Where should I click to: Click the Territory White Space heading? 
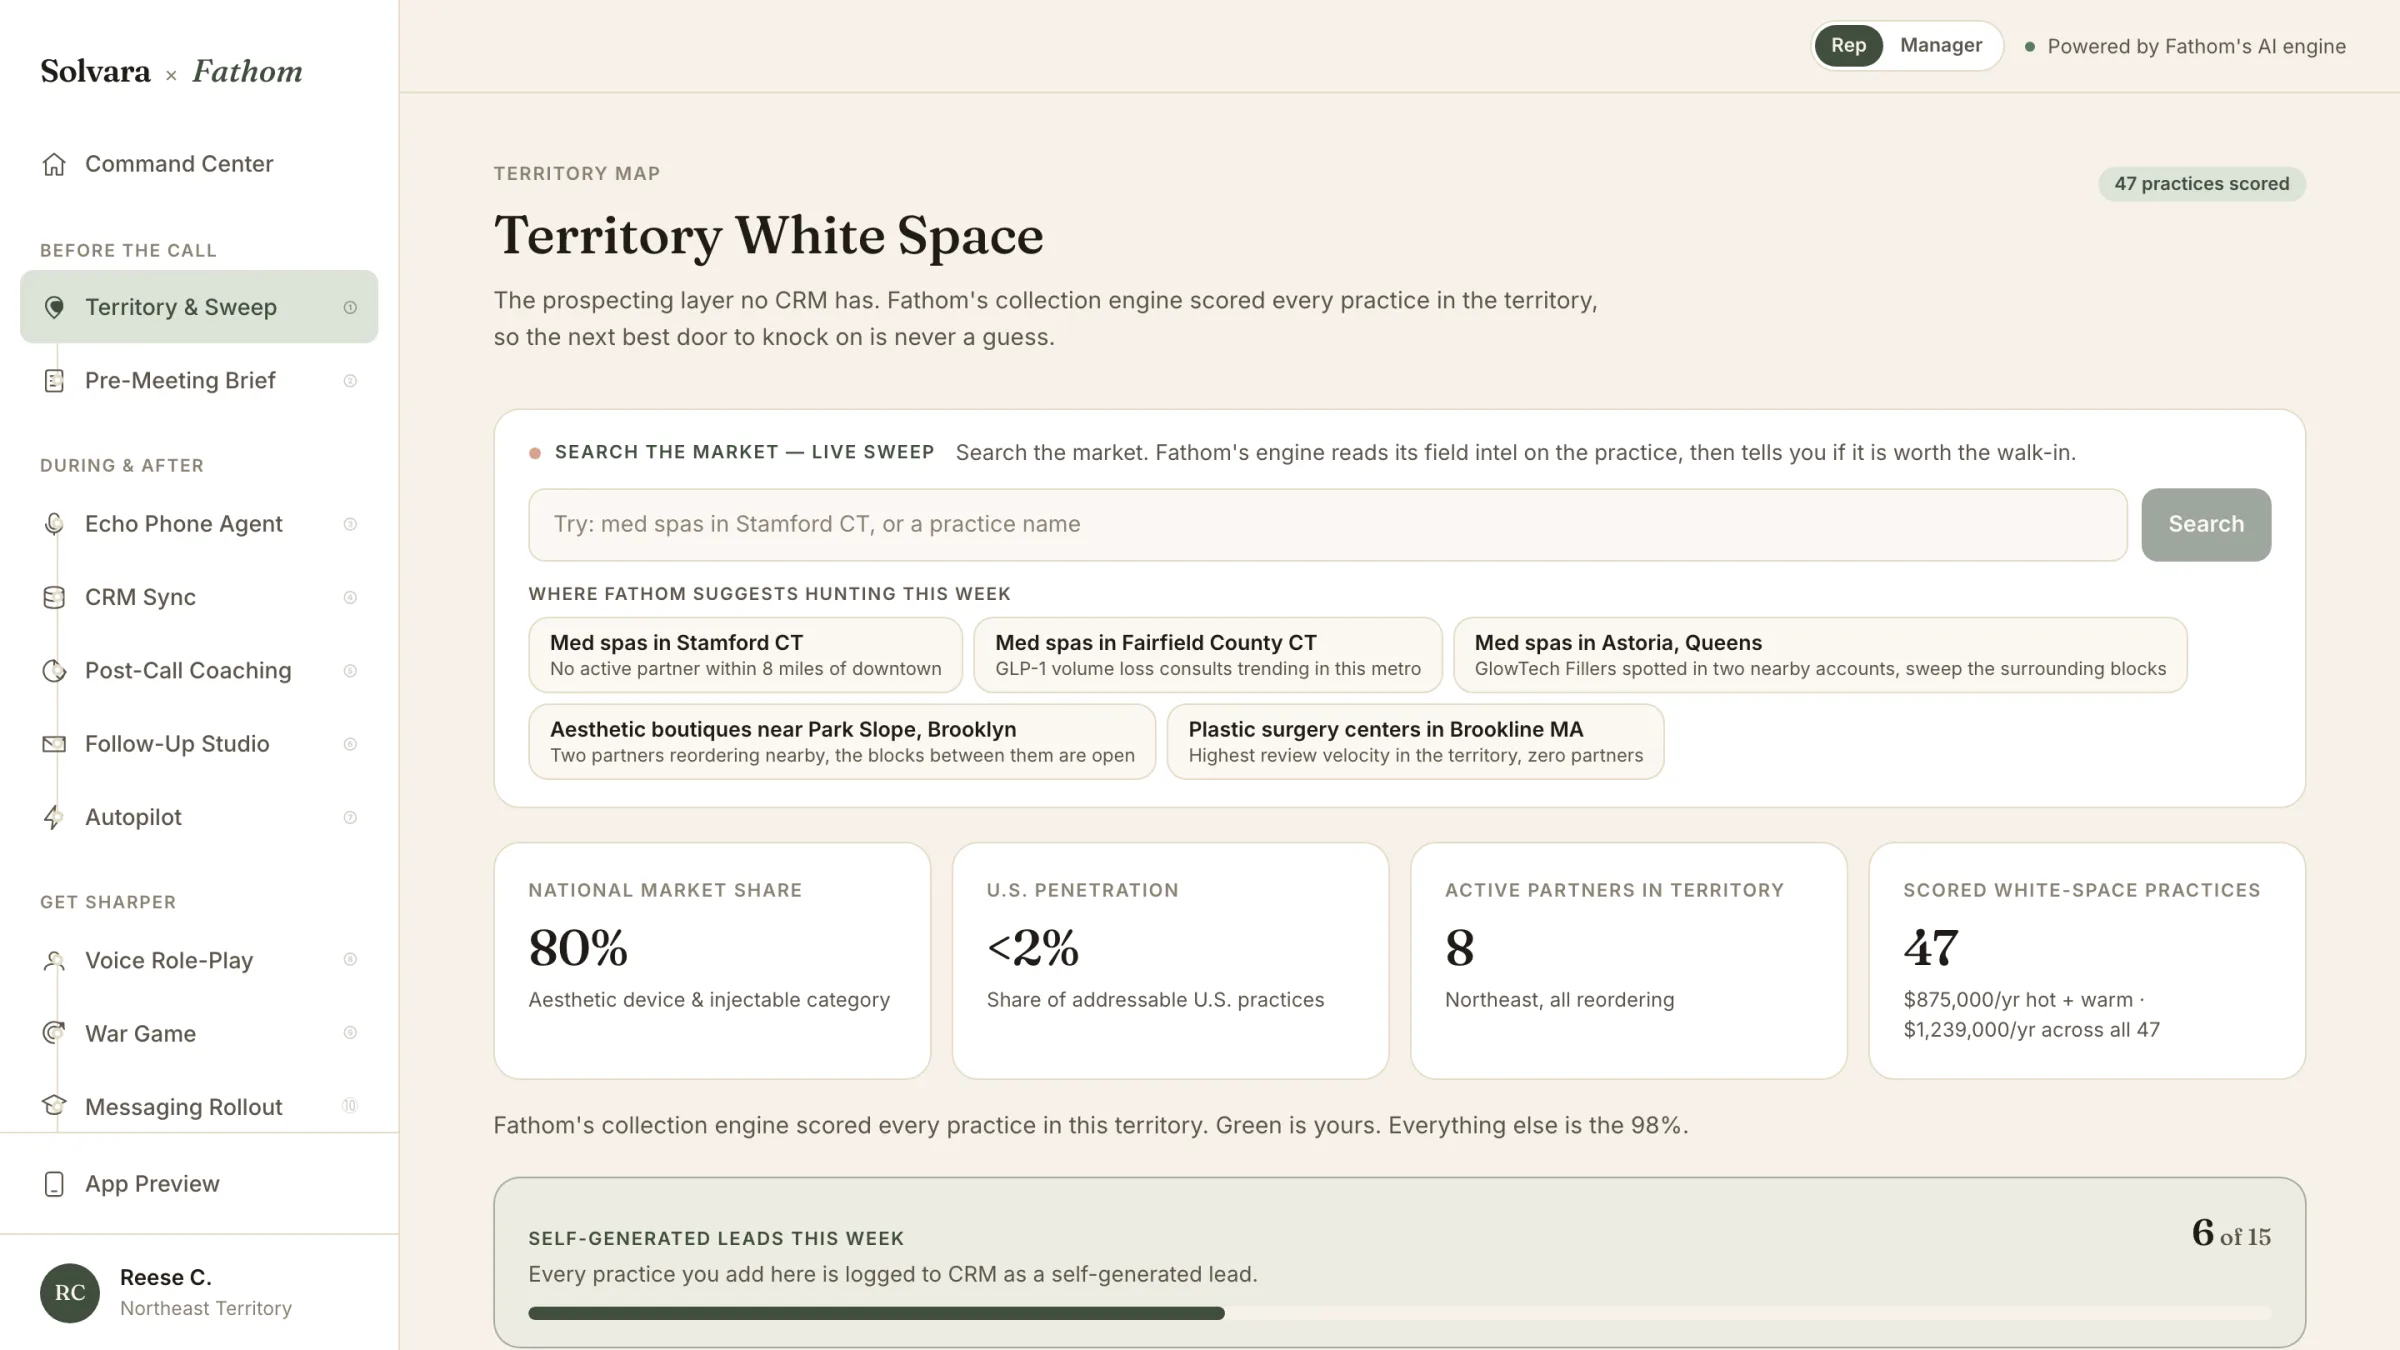[768, 236]
